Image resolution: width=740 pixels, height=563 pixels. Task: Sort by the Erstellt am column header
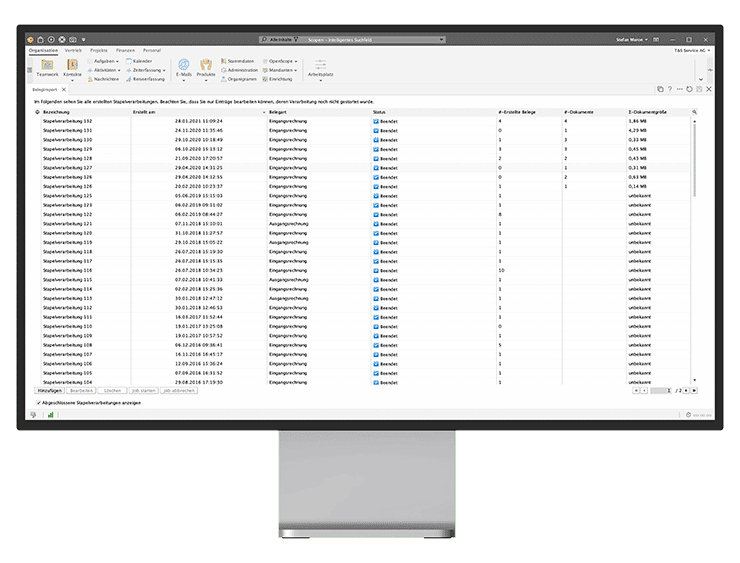pyautogui.click(x=199, y=112)
